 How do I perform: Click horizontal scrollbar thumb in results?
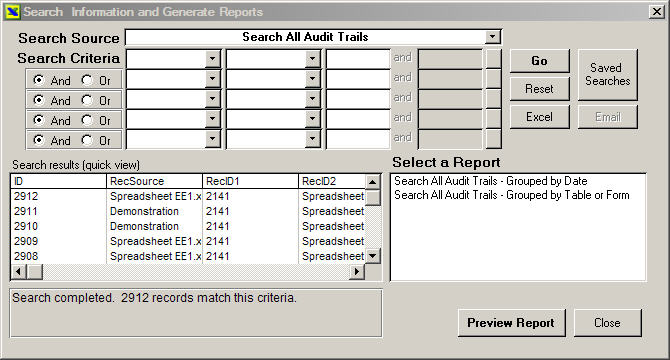[x=35, y=272]
